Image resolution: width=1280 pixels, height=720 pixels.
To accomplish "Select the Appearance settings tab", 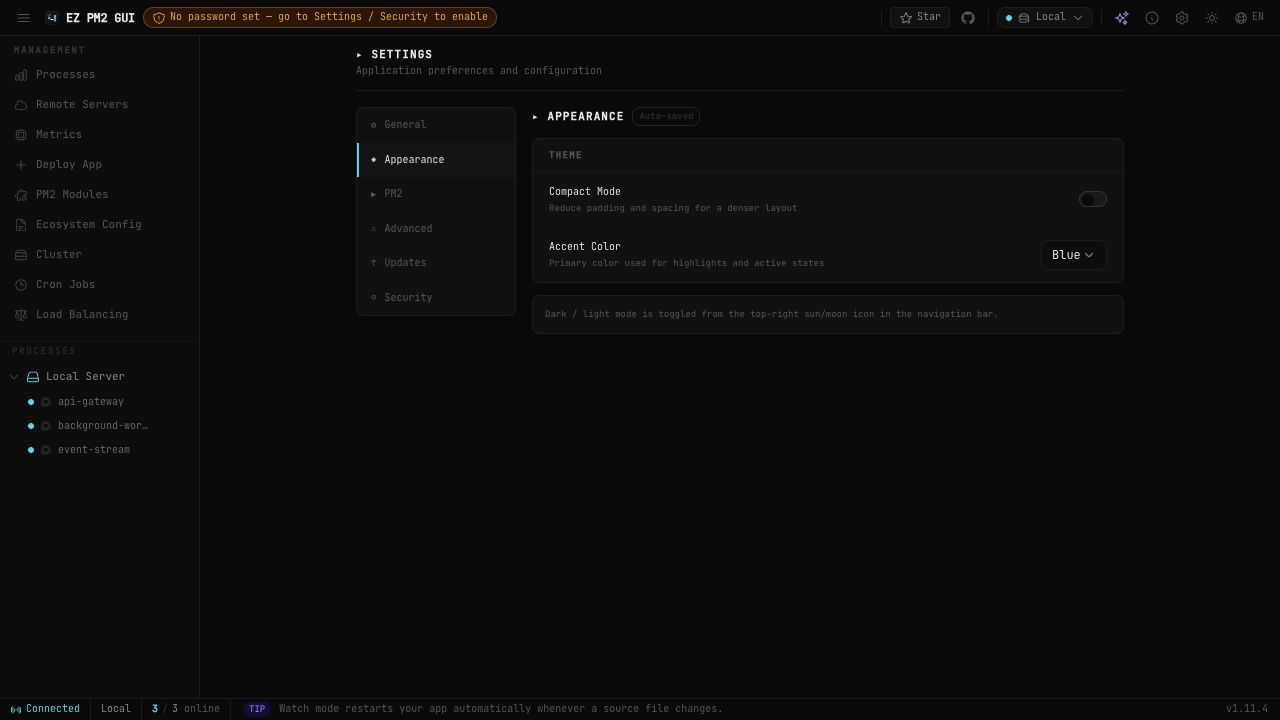I will pos(436,160).
